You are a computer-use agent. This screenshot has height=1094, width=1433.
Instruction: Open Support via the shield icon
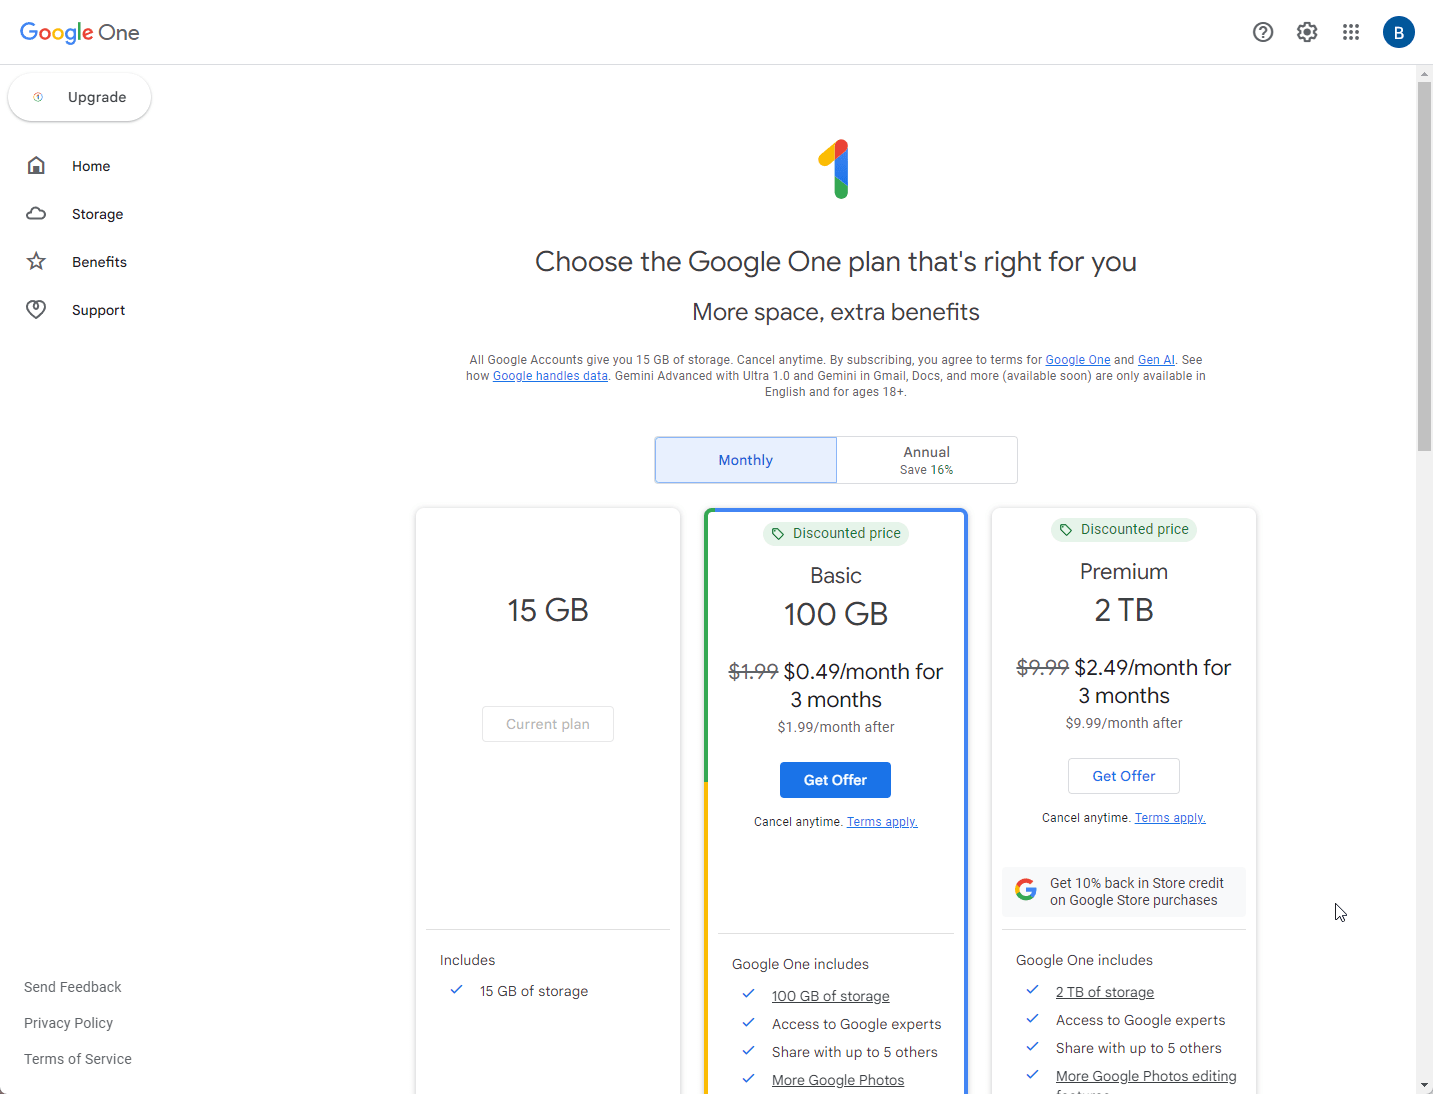36,309
